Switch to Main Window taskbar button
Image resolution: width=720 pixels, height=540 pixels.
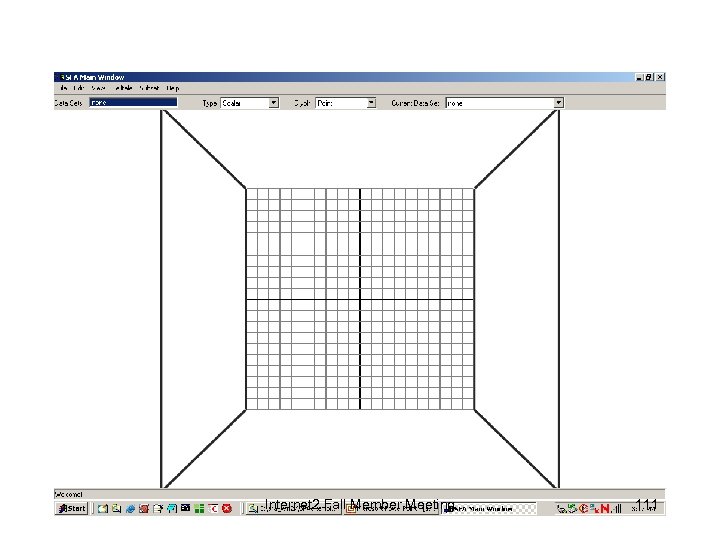[489, 509]
